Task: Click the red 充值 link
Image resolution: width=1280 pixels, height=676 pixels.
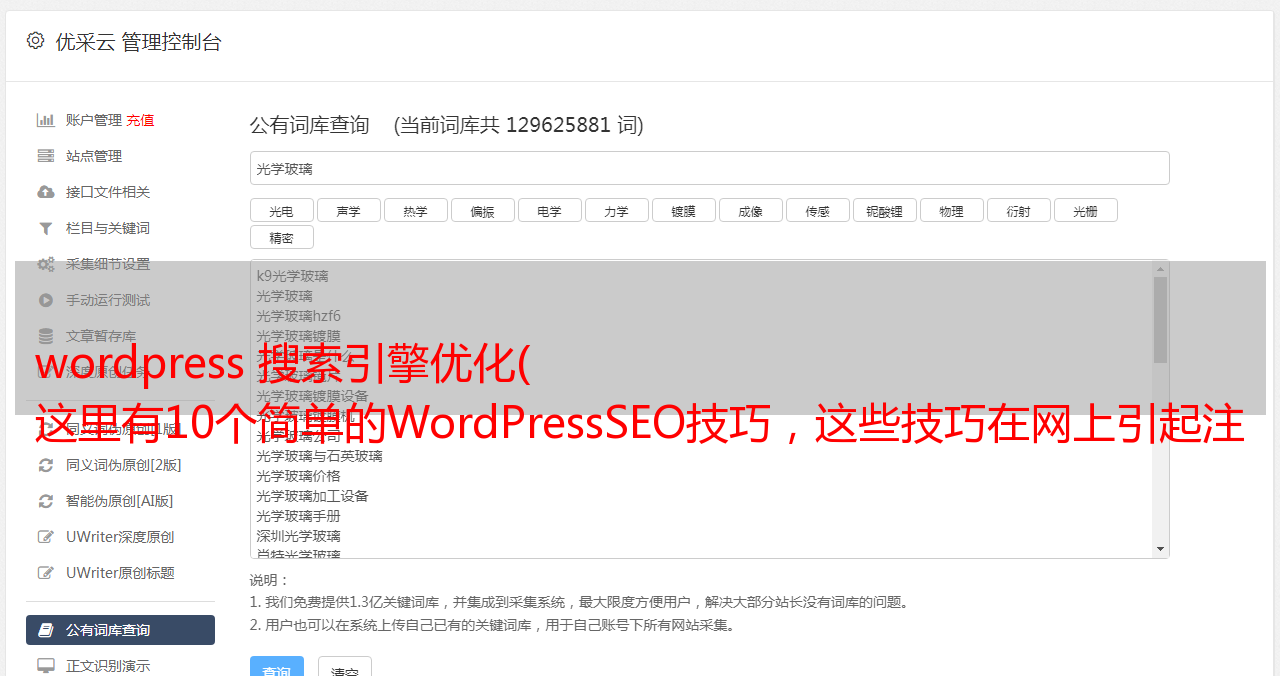Action: [140, 120]
